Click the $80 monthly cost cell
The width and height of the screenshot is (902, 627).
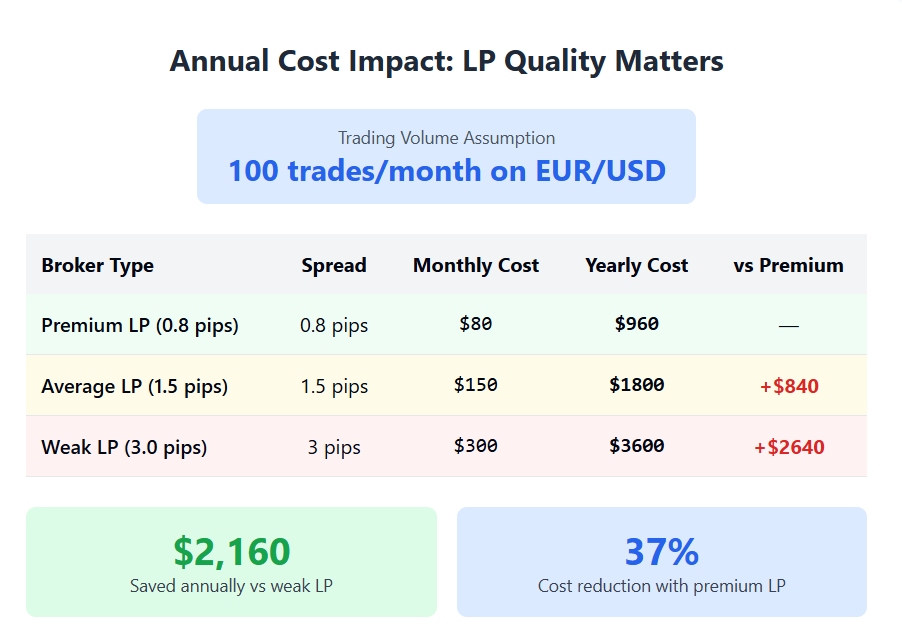pyautogui.click(x=476, y=324)
